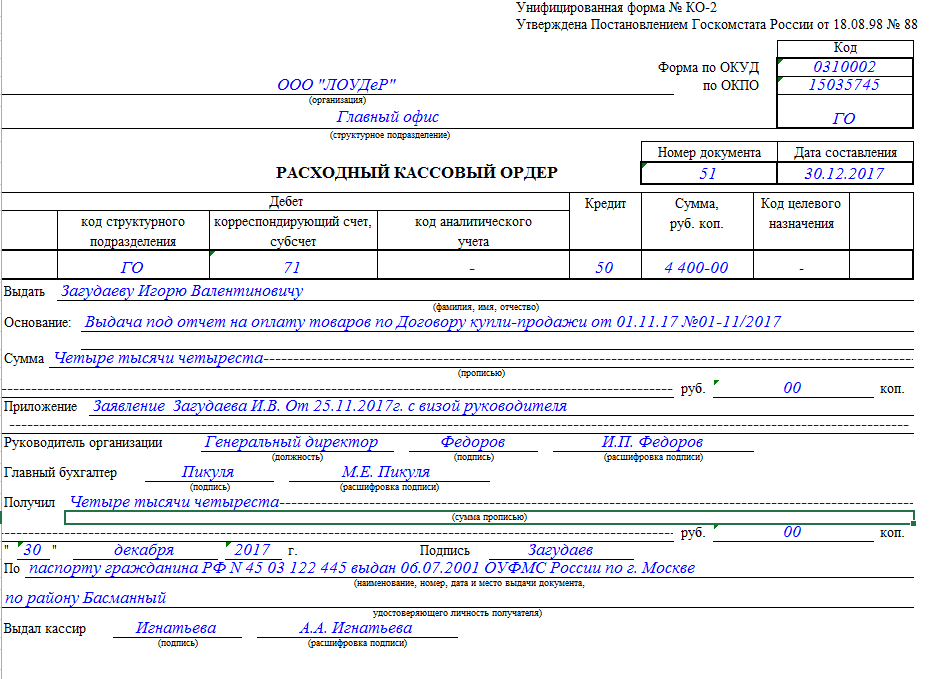Select the "И.П. Федоров" signature transcript field
Screen dimensions: 933x679
tap(652, 442)
